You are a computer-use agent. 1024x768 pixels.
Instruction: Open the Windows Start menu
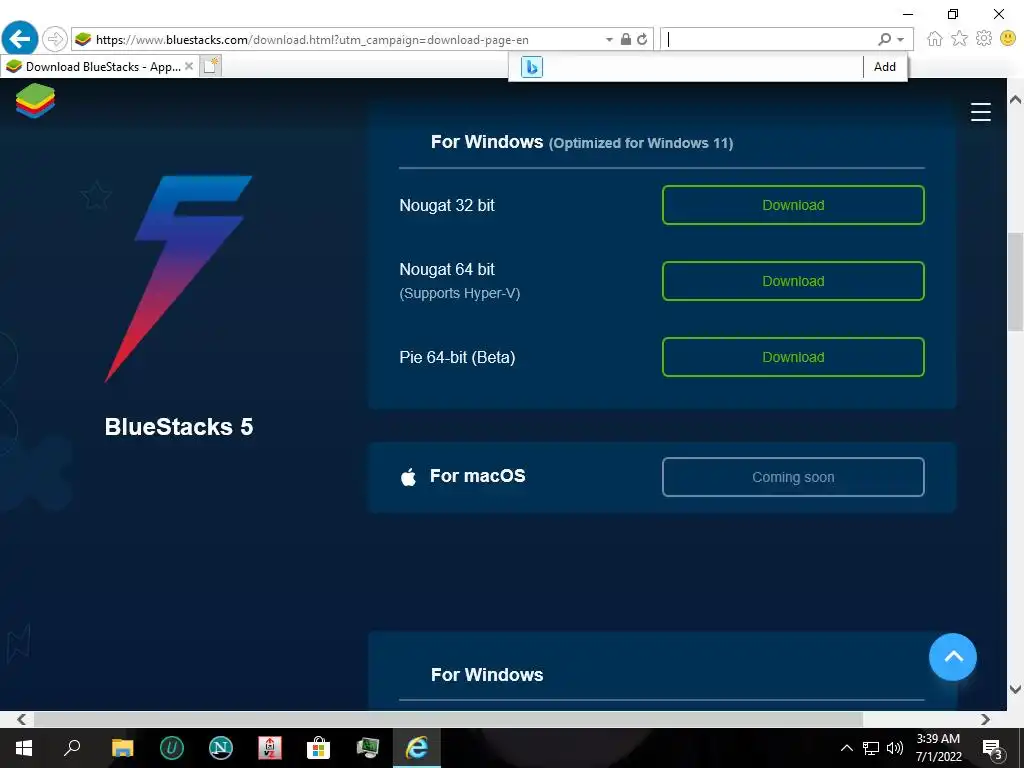(24, 748)
